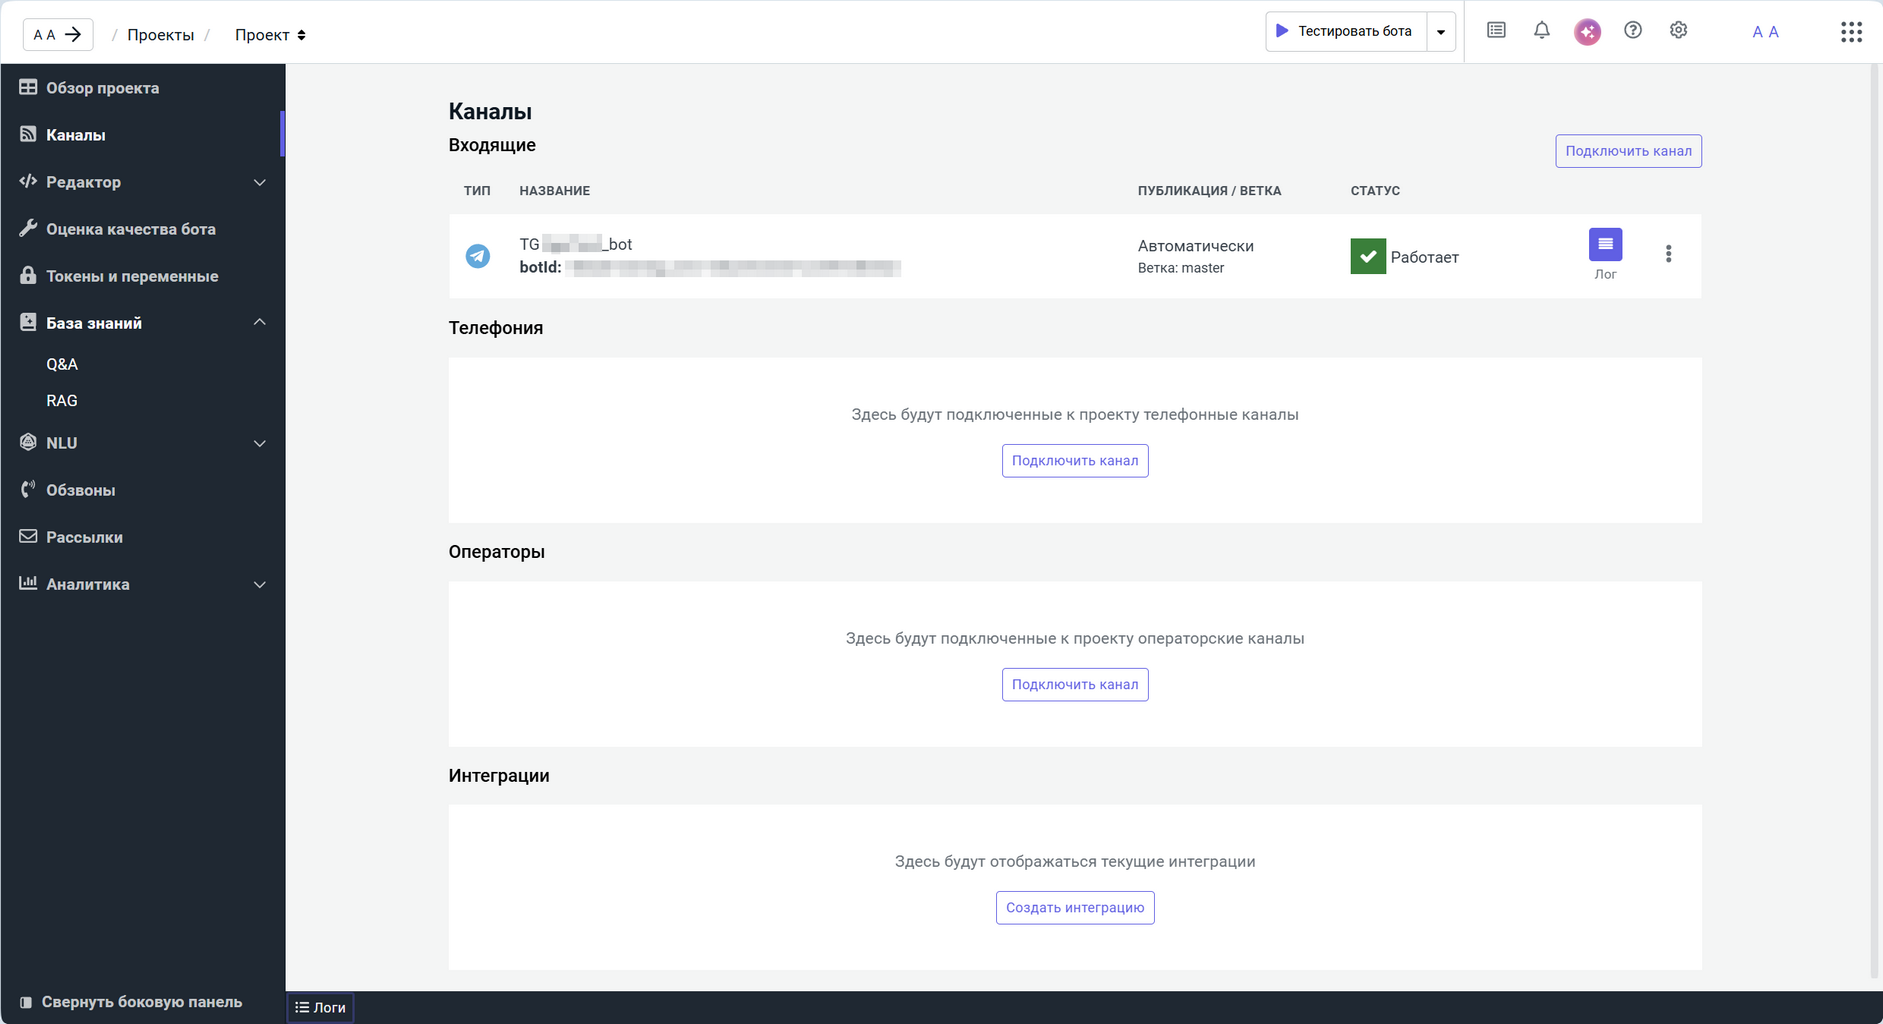Expand the NLU sidebar section
This screenshot has height=1024, width=1883.
pos(142,443)
